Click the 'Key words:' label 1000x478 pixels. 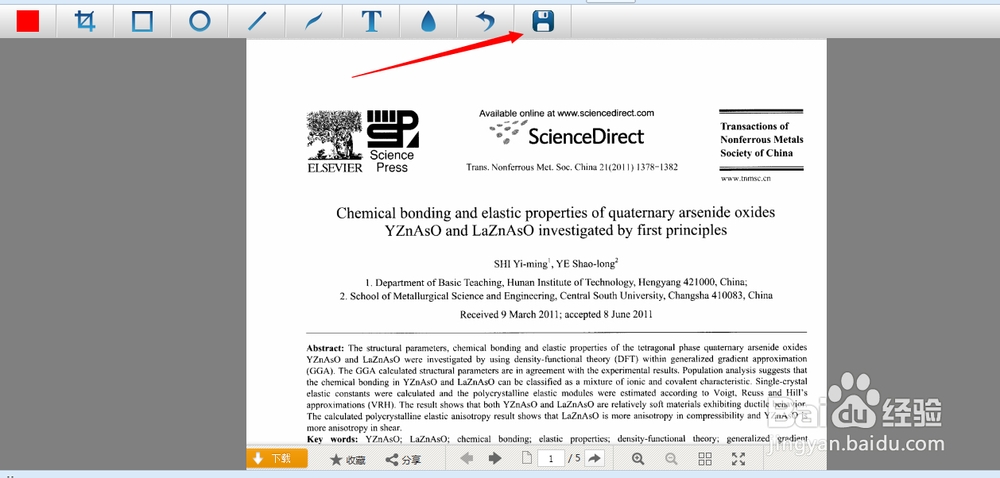point(332,438)
